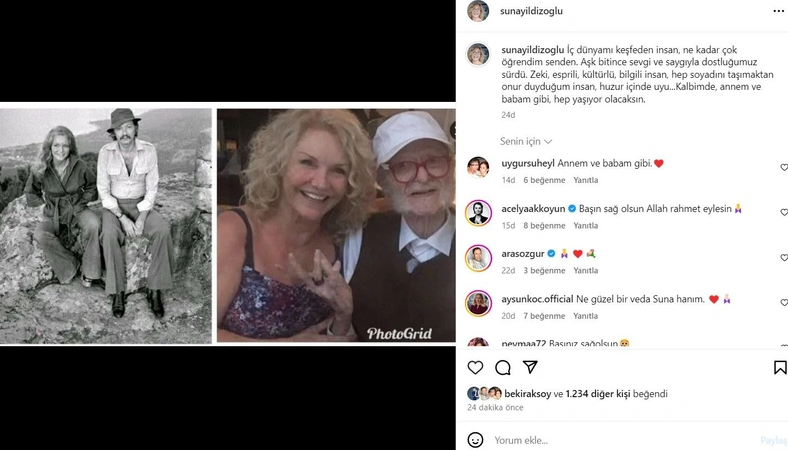Open more options three-dot menu
The height and width of the screenshot is (450, 788).
(x=779, y=10)
